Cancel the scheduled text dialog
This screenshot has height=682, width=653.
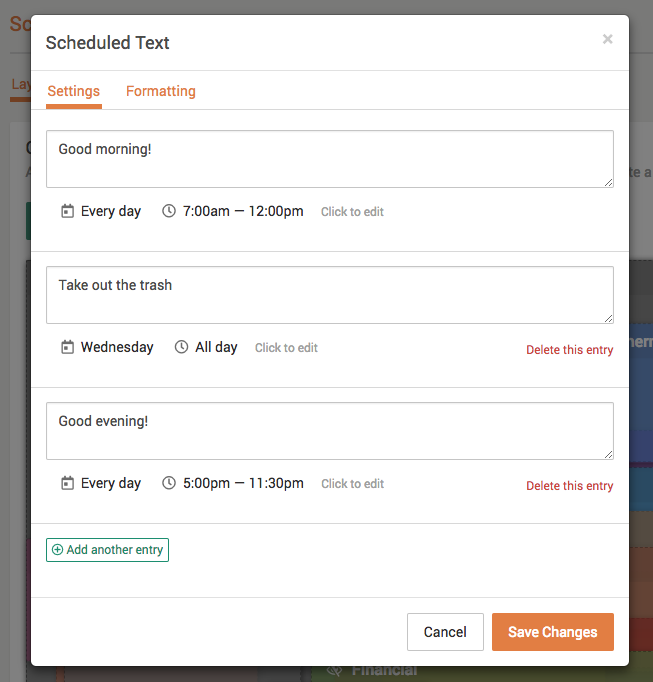coord(445,632)
